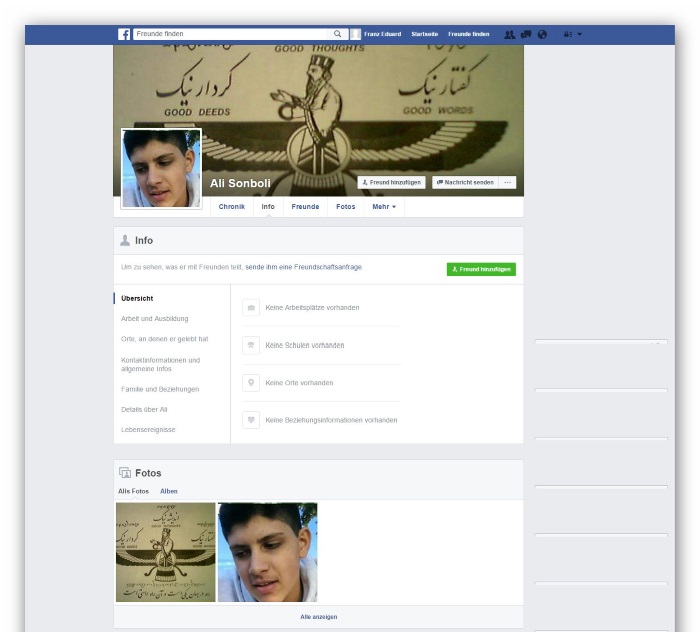Open the Freunde tab
This screenshot has width=700, height=632.
tap(305, 207)
